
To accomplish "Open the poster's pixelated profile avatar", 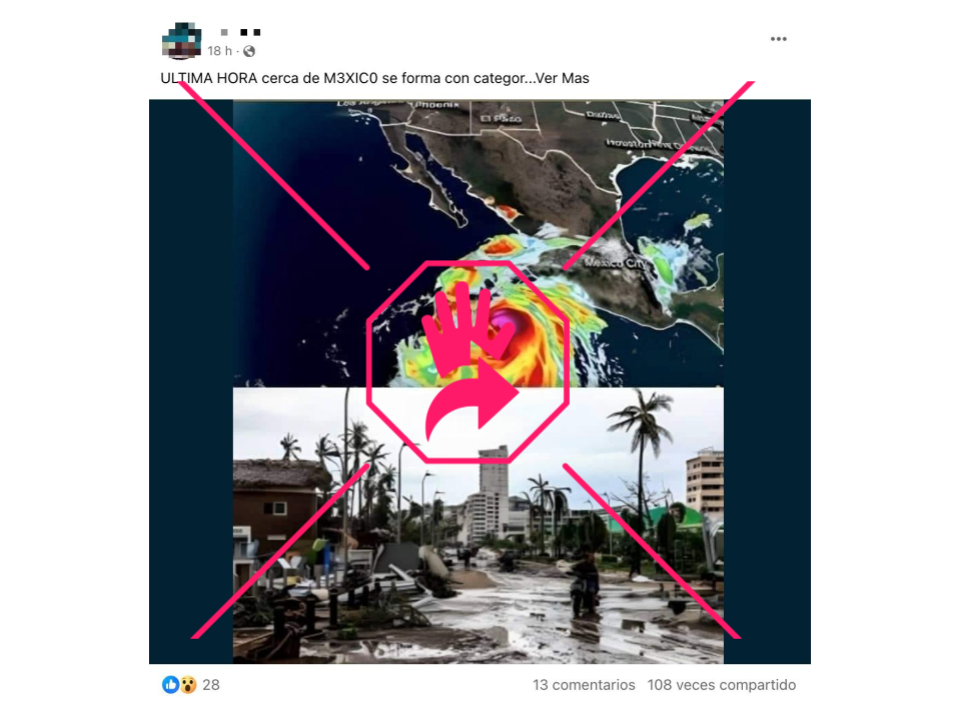I will point(181,40).
